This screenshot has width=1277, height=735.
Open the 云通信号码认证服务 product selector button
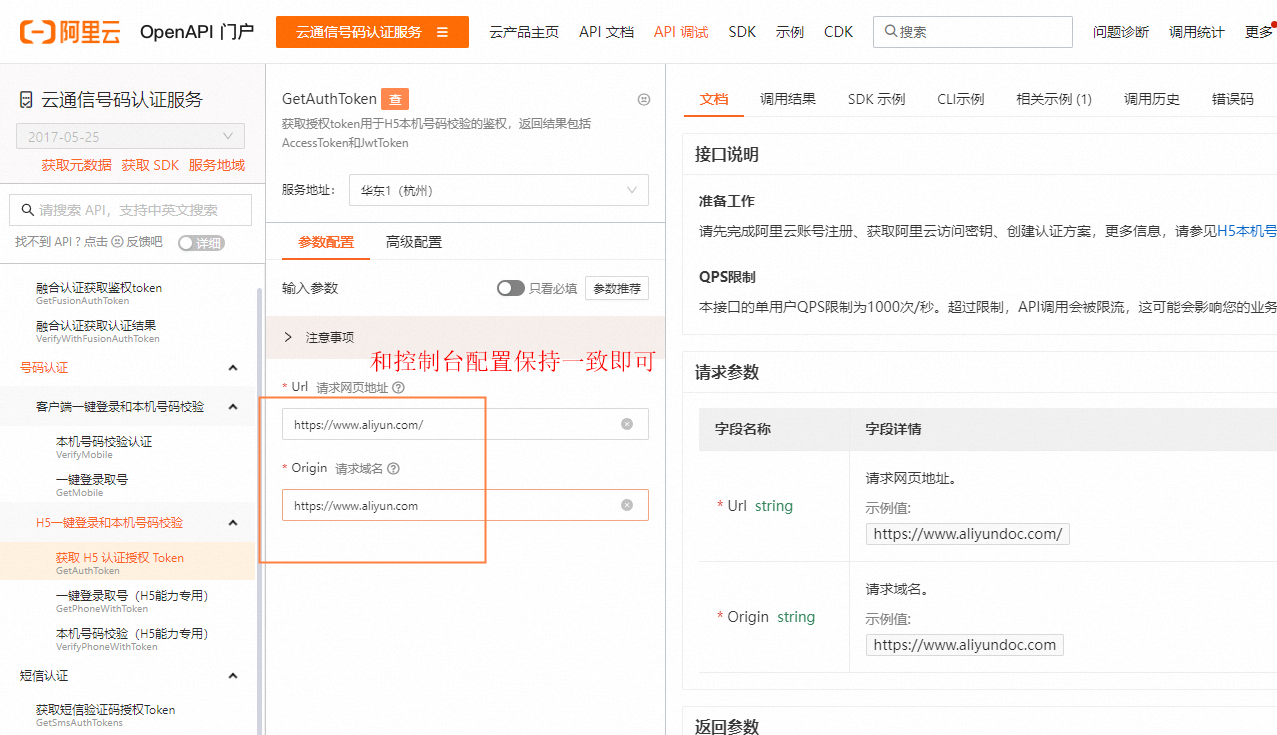[x=372, y=32]
